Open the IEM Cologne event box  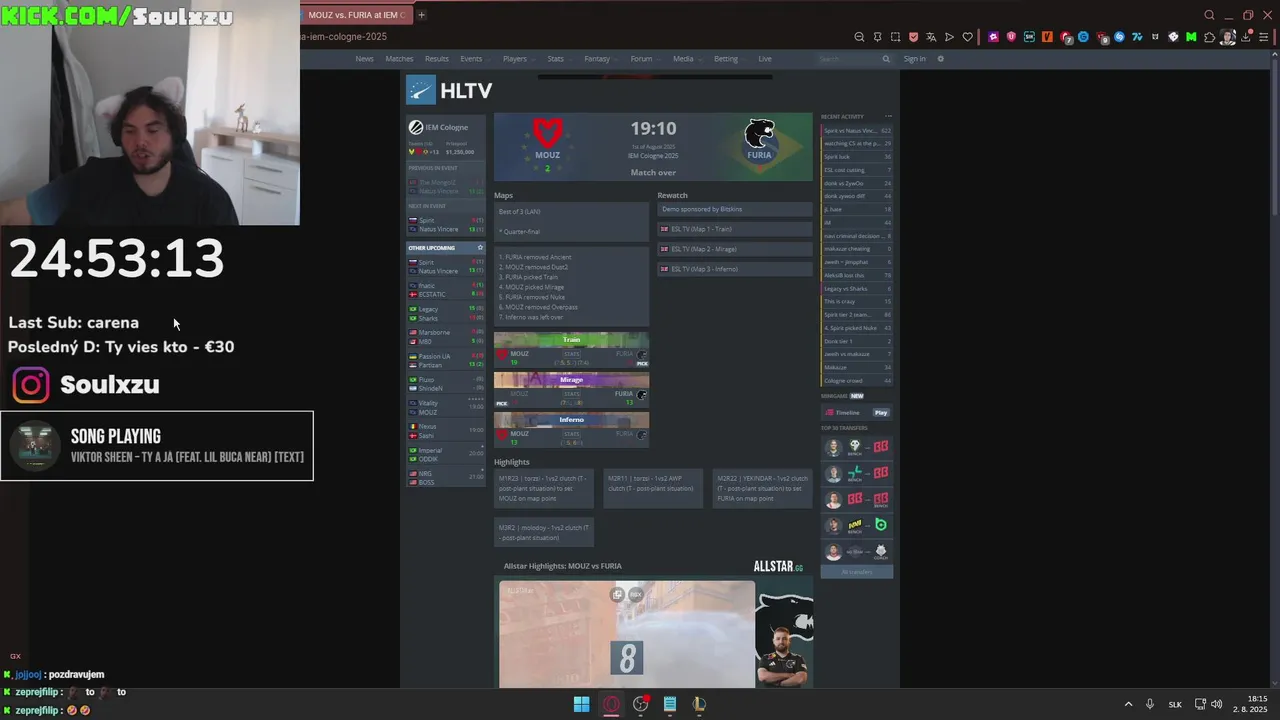pyautogui.click(x=445, y=137)
